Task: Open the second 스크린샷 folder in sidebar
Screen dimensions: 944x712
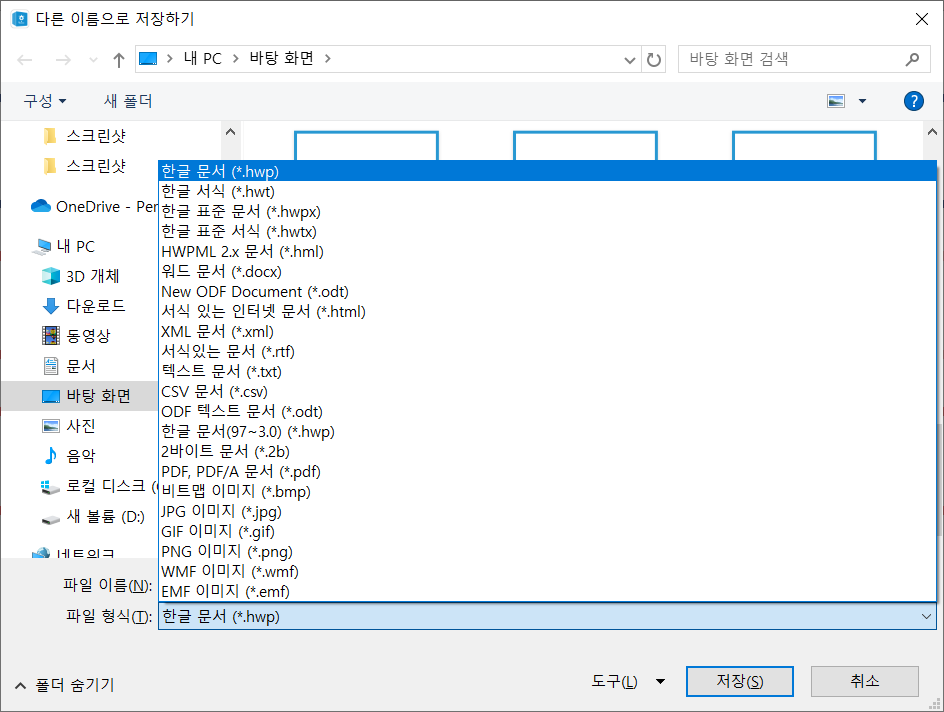Action: click(84, 166)
